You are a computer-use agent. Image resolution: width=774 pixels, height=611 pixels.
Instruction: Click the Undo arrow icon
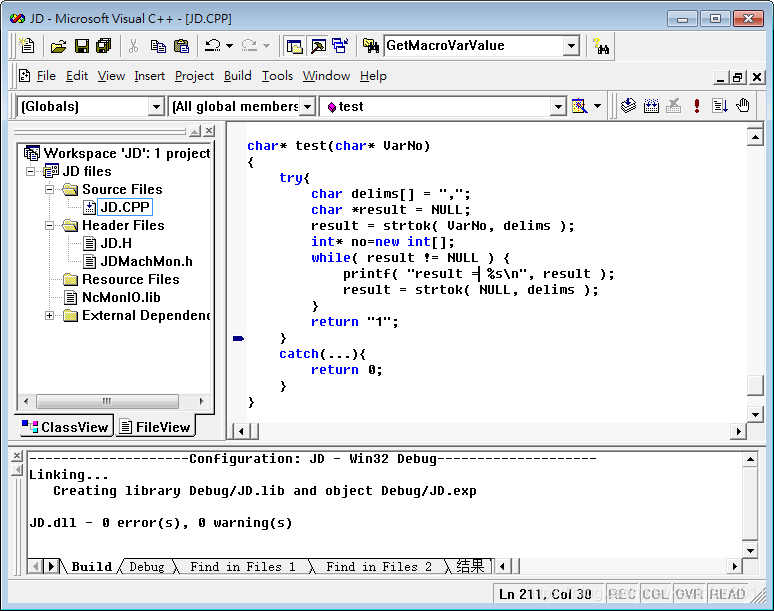coord(213,46)
